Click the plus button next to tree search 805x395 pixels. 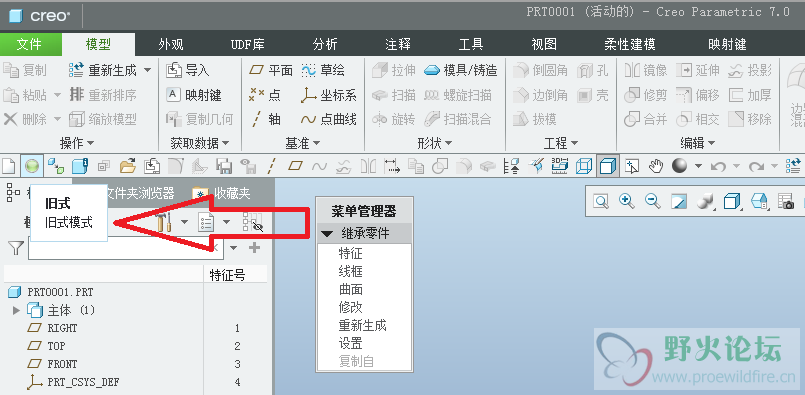tap(254, 248)
